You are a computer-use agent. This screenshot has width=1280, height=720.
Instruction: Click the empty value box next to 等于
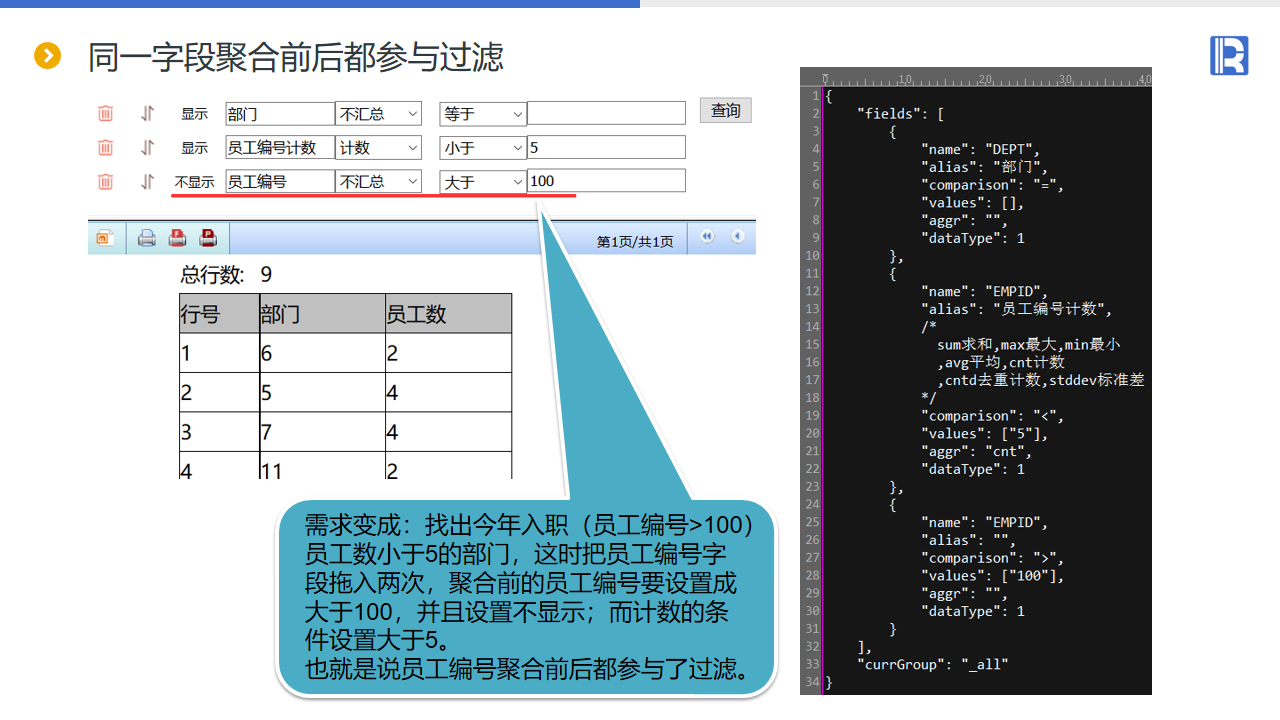click(606, 113)
